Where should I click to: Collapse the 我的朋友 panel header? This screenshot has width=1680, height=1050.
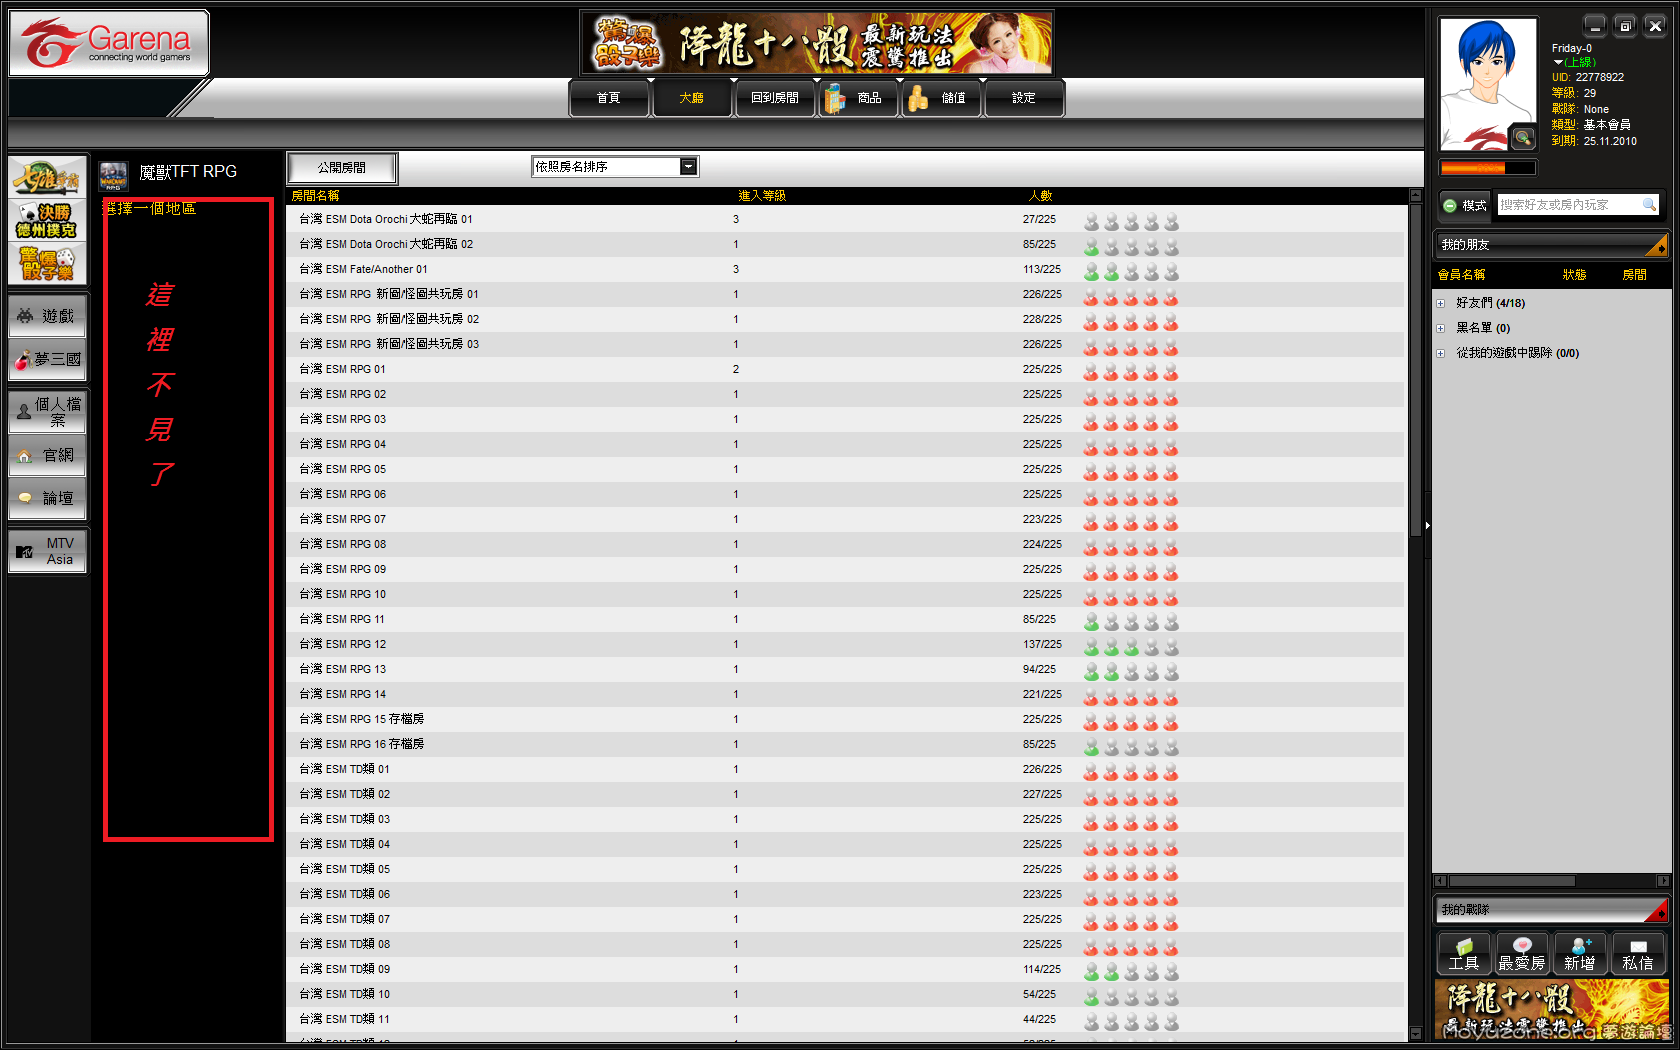(x=1552, y=244)
